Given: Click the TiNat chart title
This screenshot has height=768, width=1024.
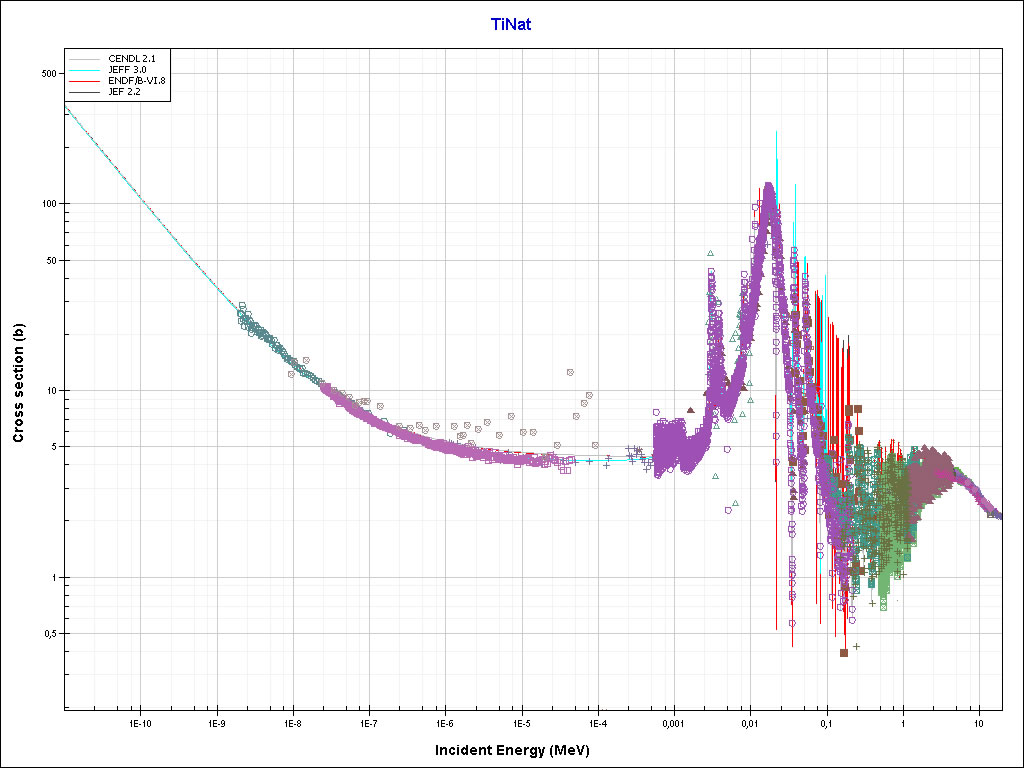Looking at the screenshot, I should 511,24.
